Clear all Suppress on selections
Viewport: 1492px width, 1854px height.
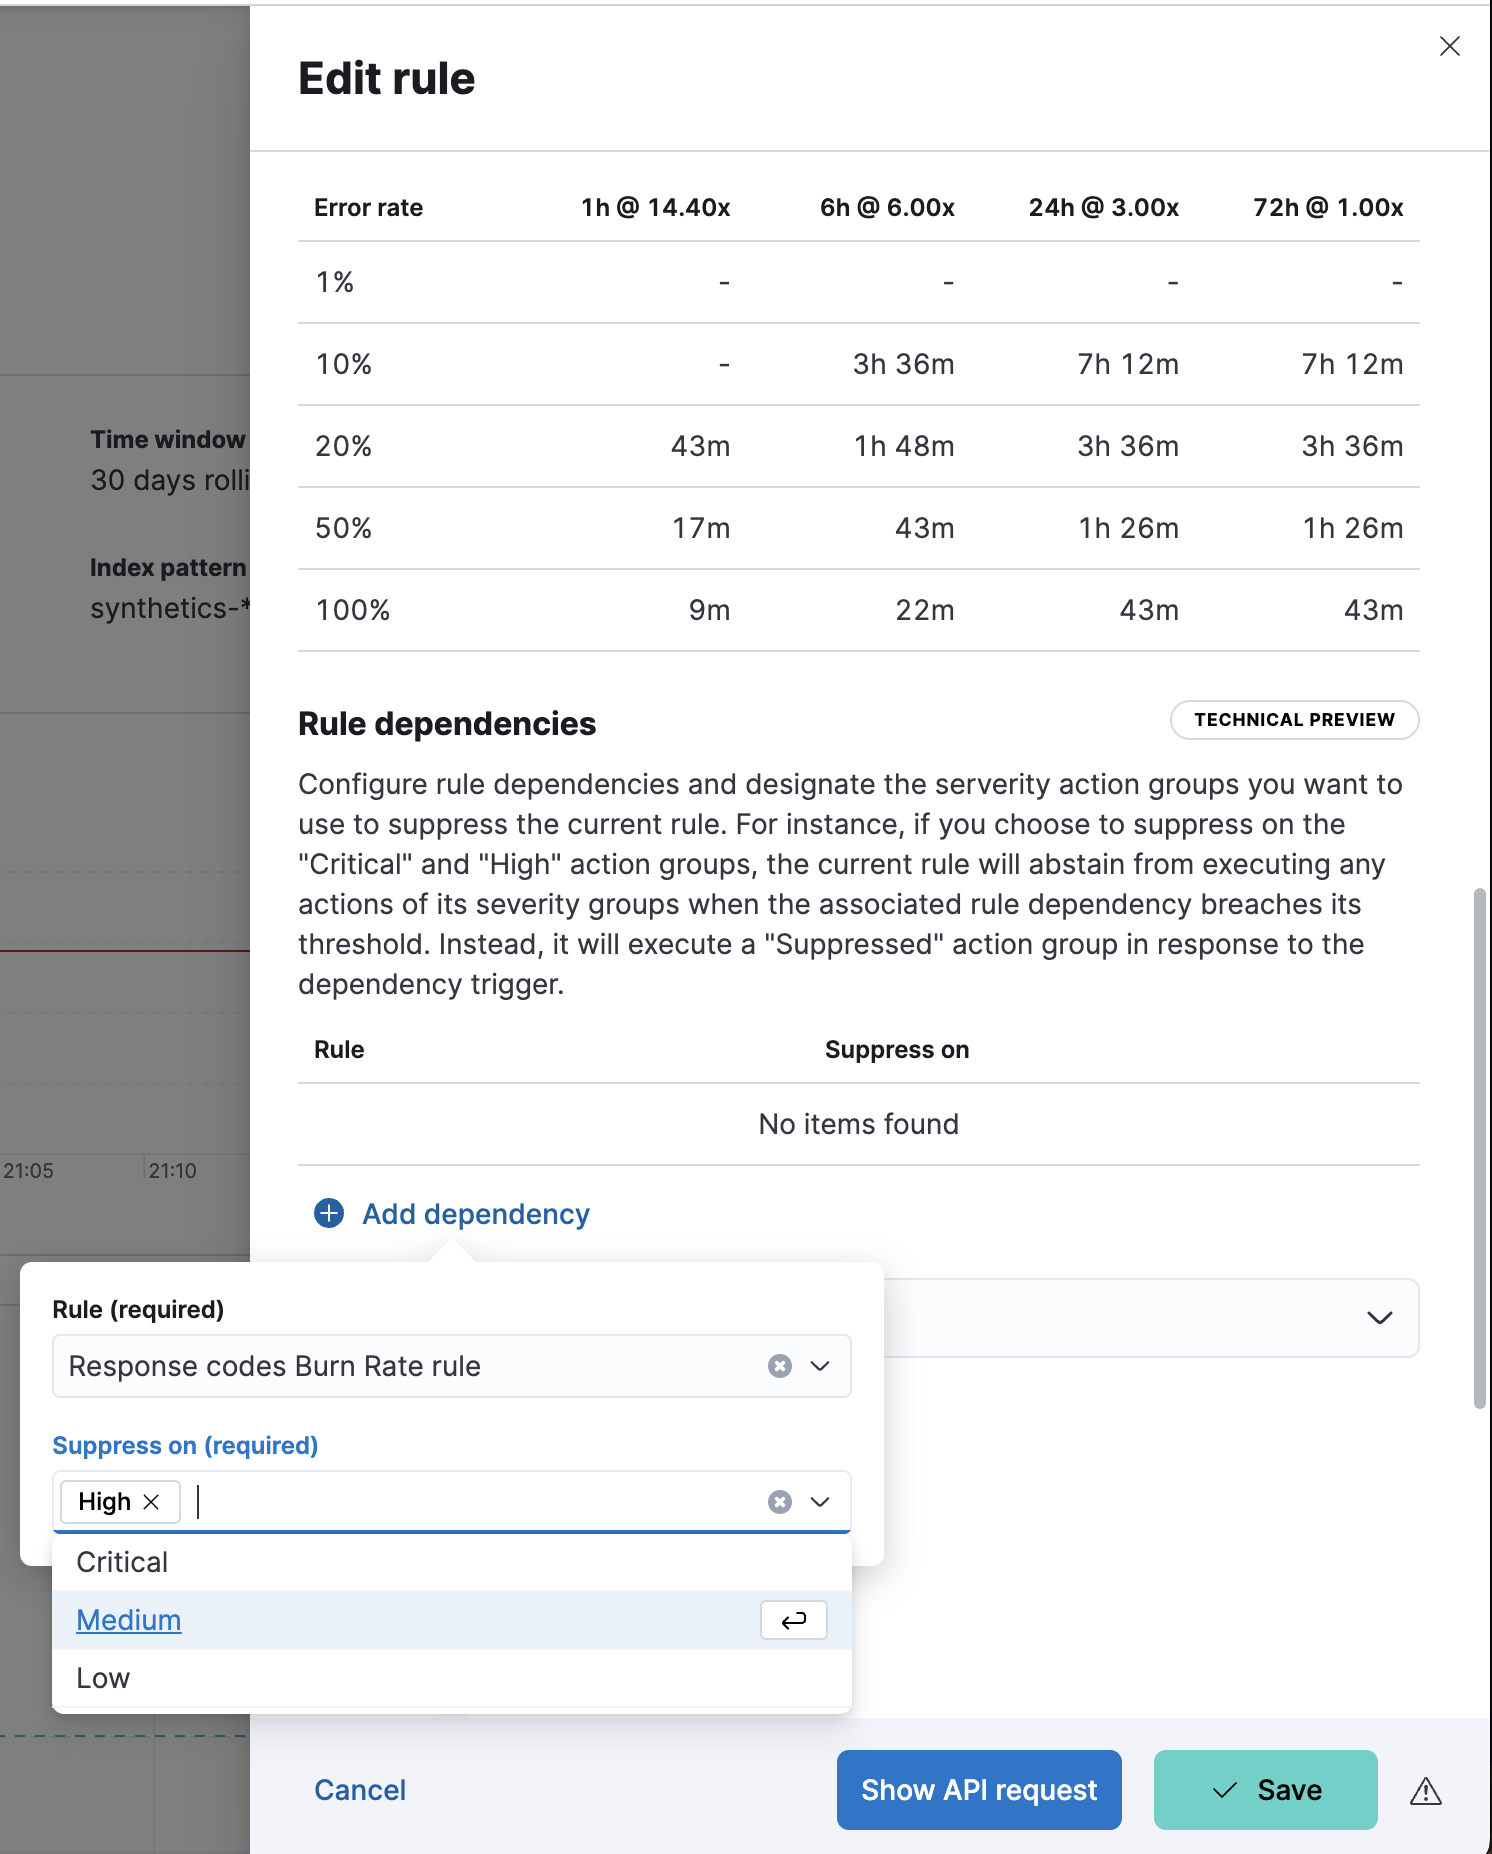coord(780,1502)
